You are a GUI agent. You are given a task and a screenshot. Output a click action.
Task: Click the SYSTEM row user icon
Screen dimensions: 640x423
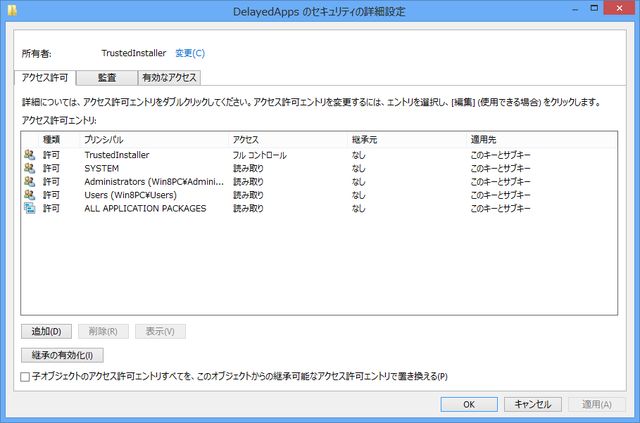pos(29,168)
